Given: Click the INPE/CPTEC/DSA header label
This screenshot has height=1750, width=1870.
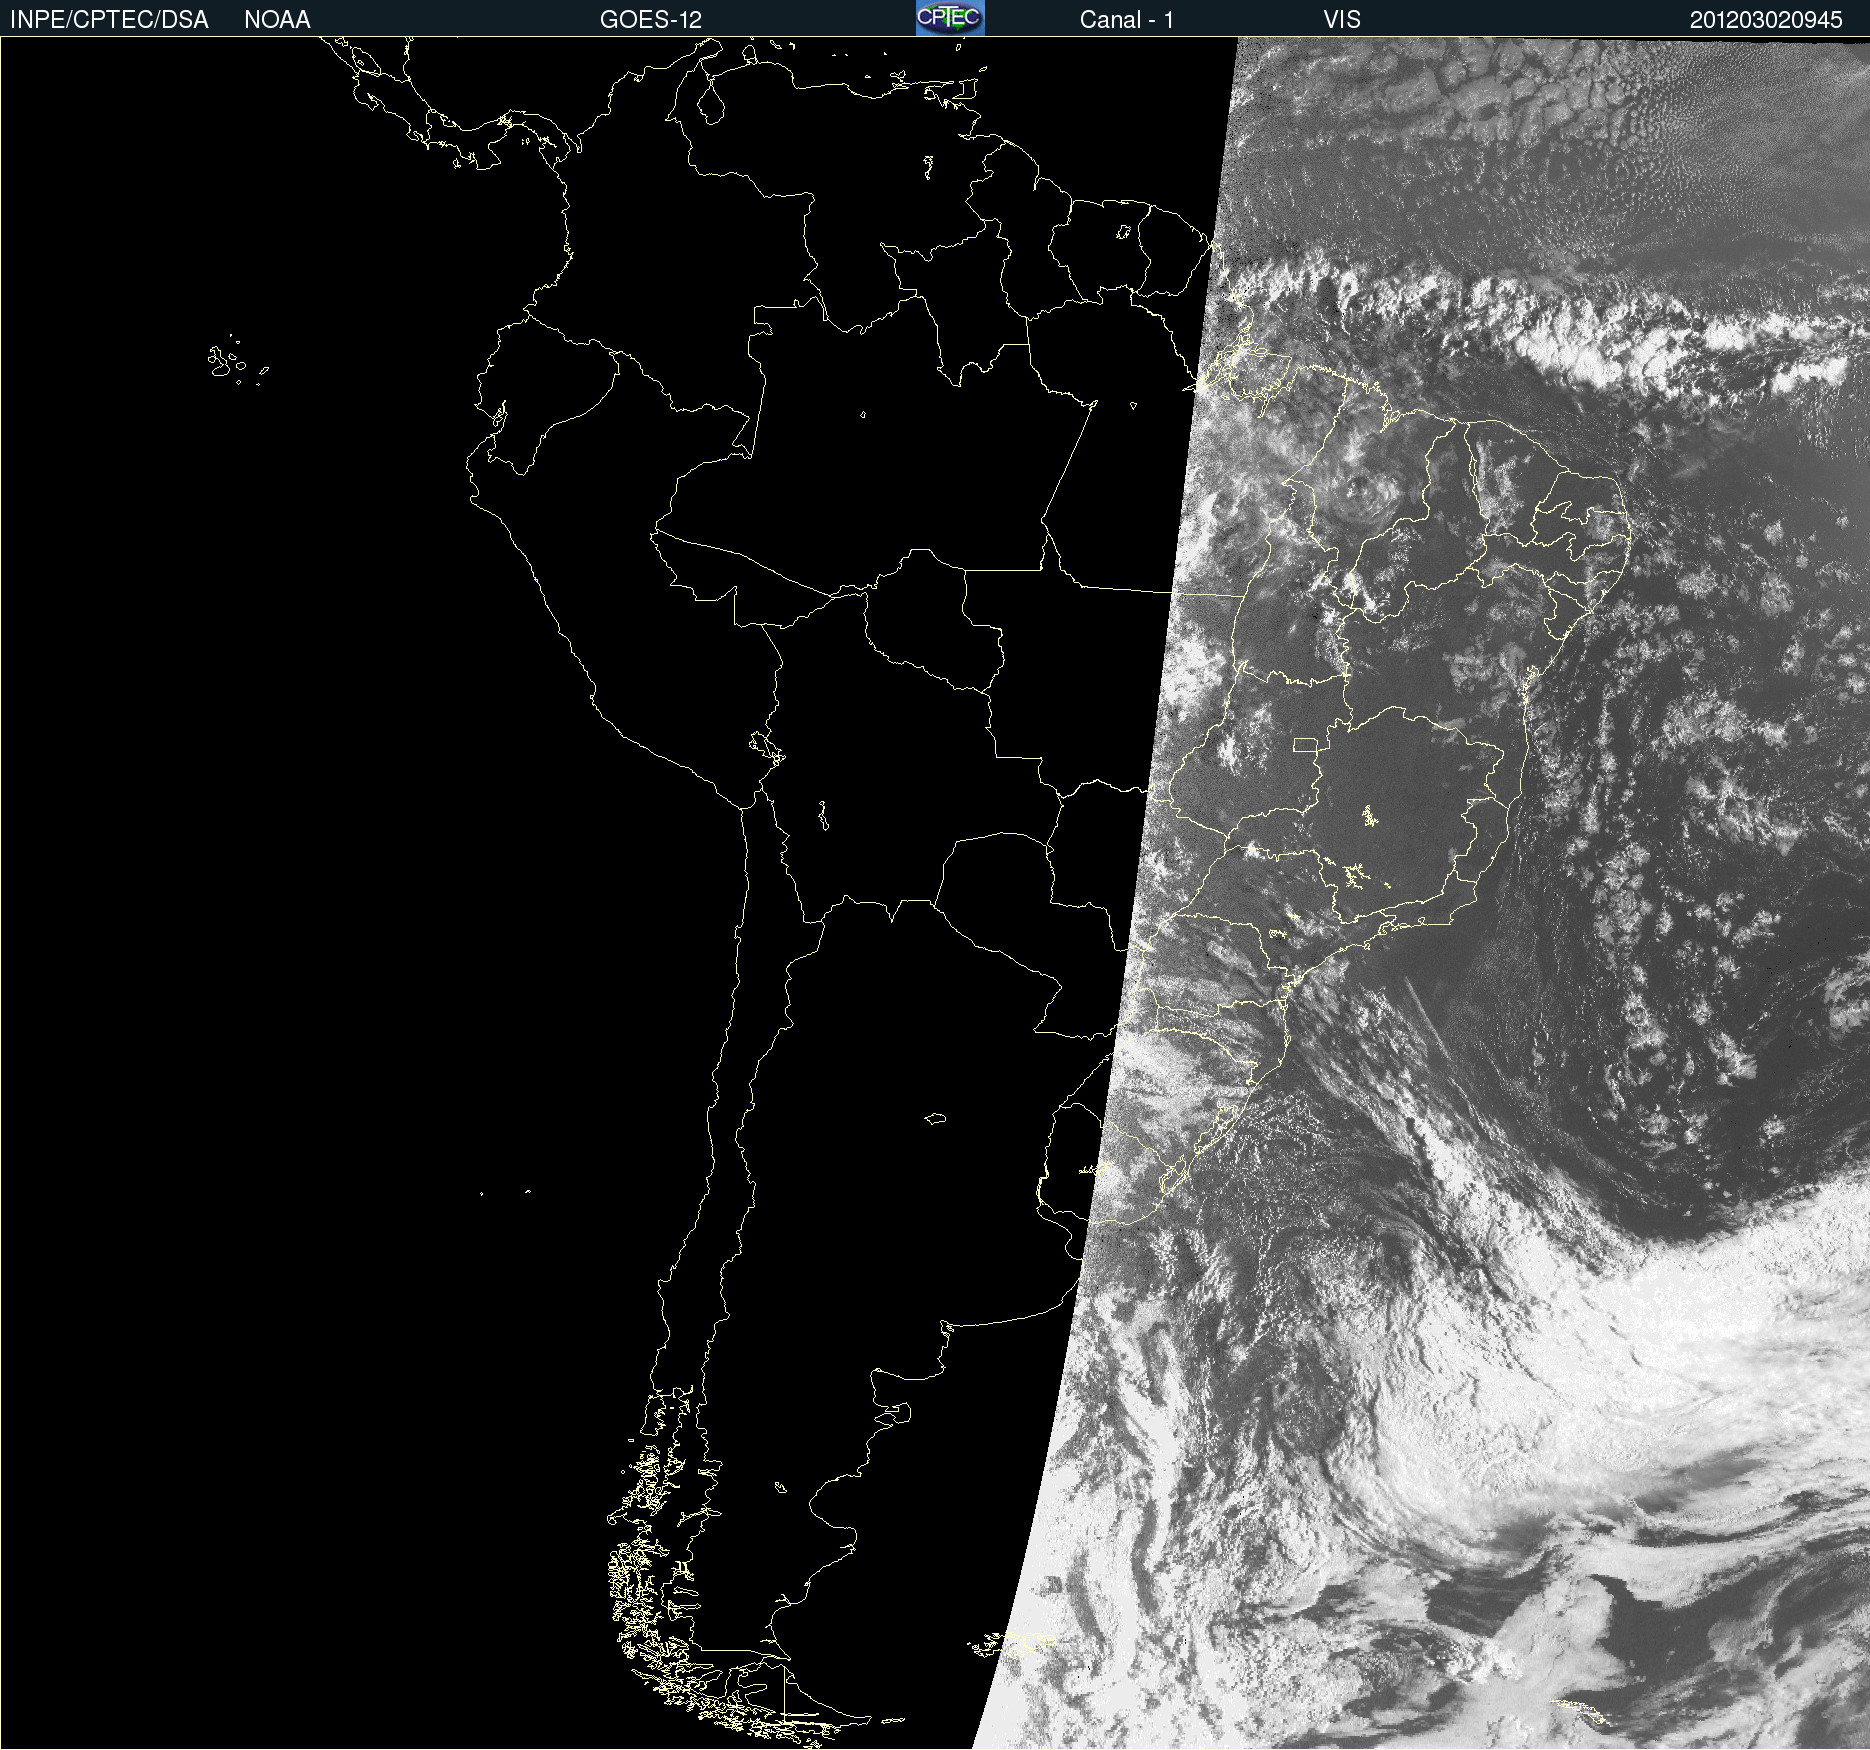Looking at the screenshot, I should click(109, 20).
